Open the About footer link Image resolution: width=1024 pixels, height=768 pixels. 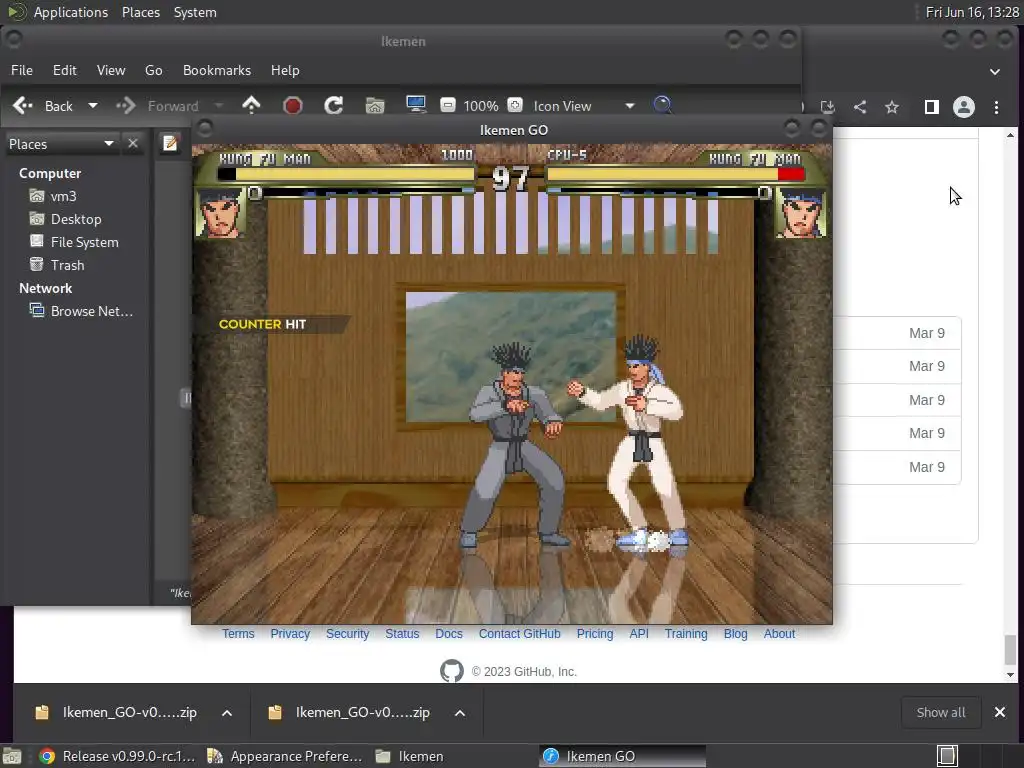(779, 633)
